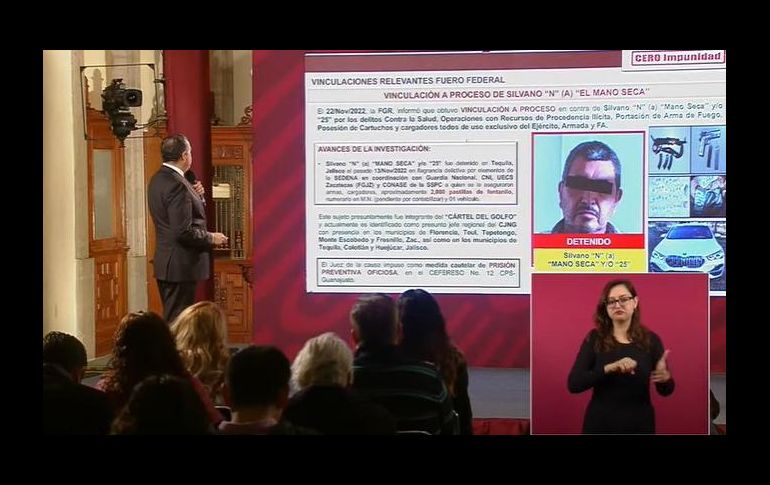
Task: Click the heading 'VINCULACIONES RELEVANTES FUERO FEDERAL'
Action: pyautogui.click(x=408, y=80)
